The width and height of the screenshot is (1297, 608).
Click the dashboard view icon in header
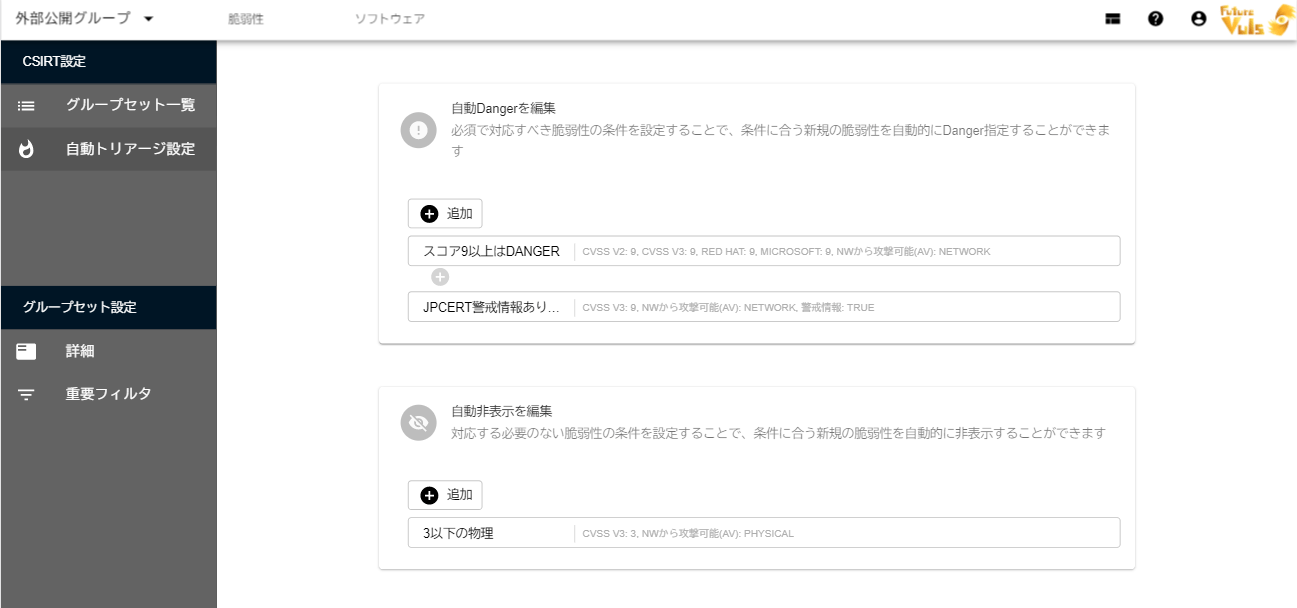coord(1112,19)
